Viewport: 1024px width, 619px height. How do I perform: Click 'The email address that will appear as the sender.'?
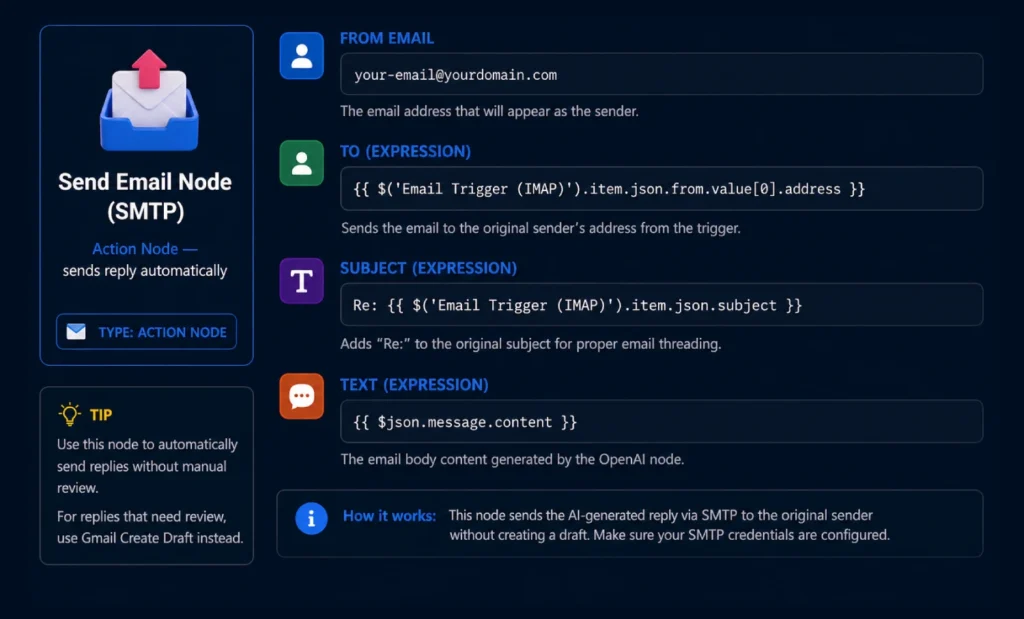click(x=489, y=111)
